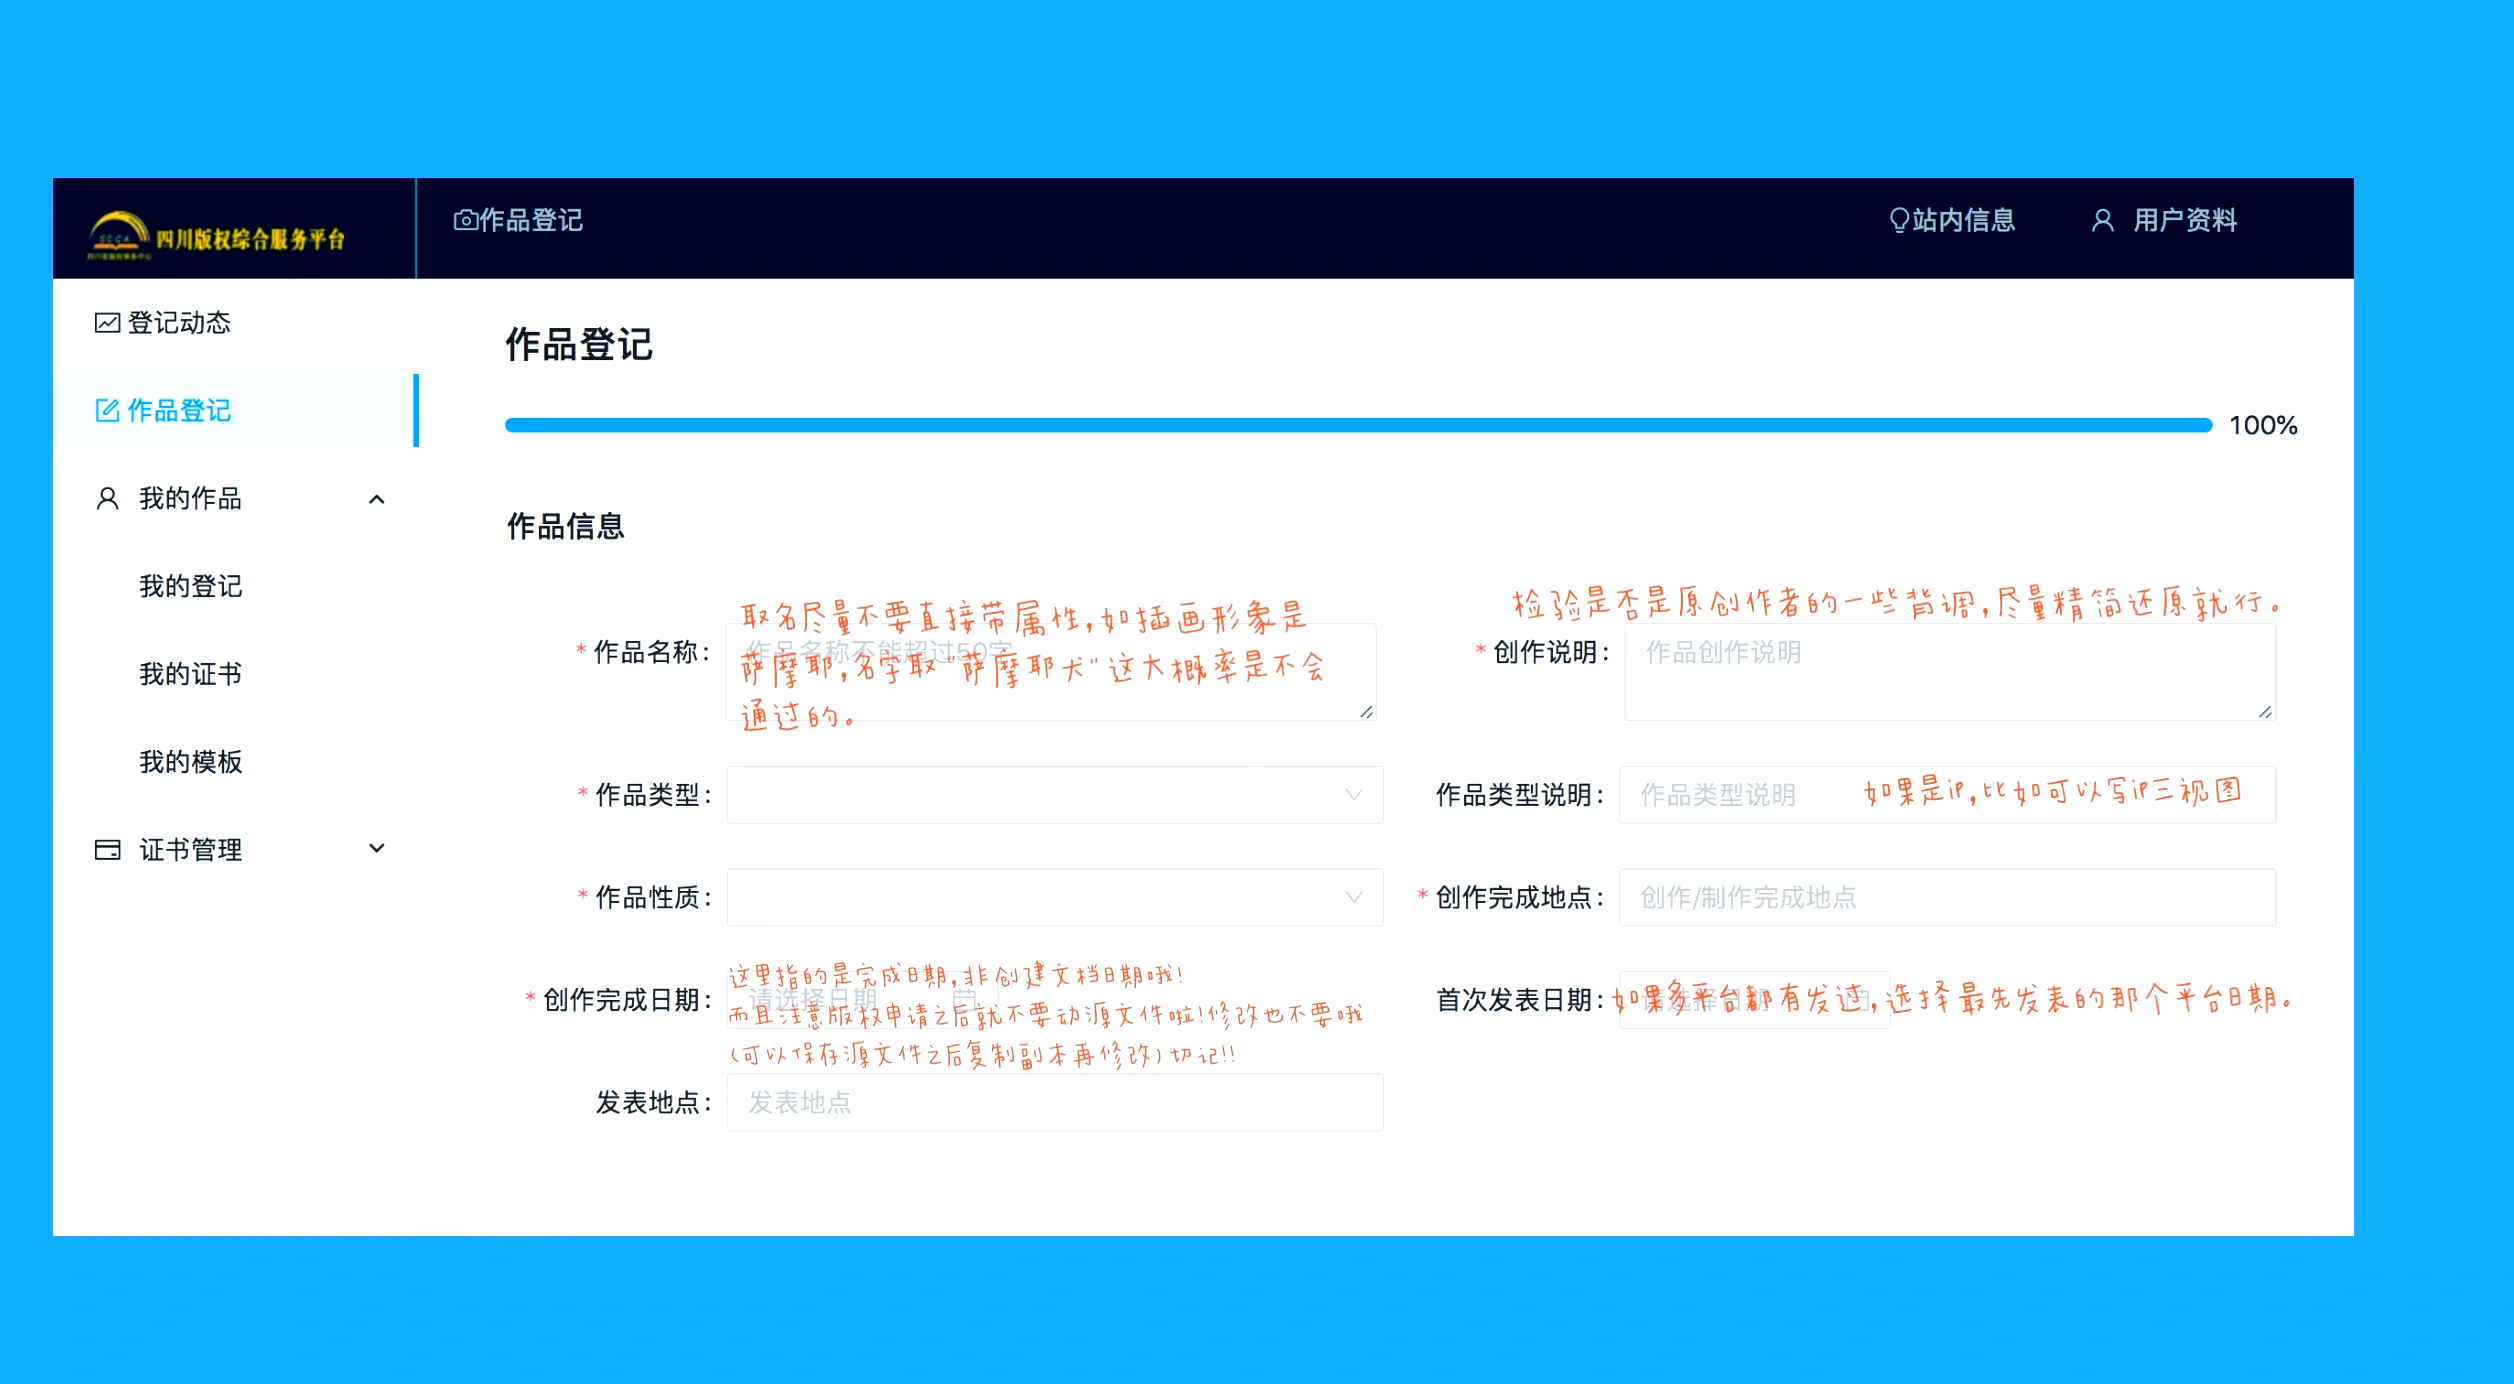2514x1384 pixels.
Task: Open the 首次发表日期 date picker
Action: 1755,1000
